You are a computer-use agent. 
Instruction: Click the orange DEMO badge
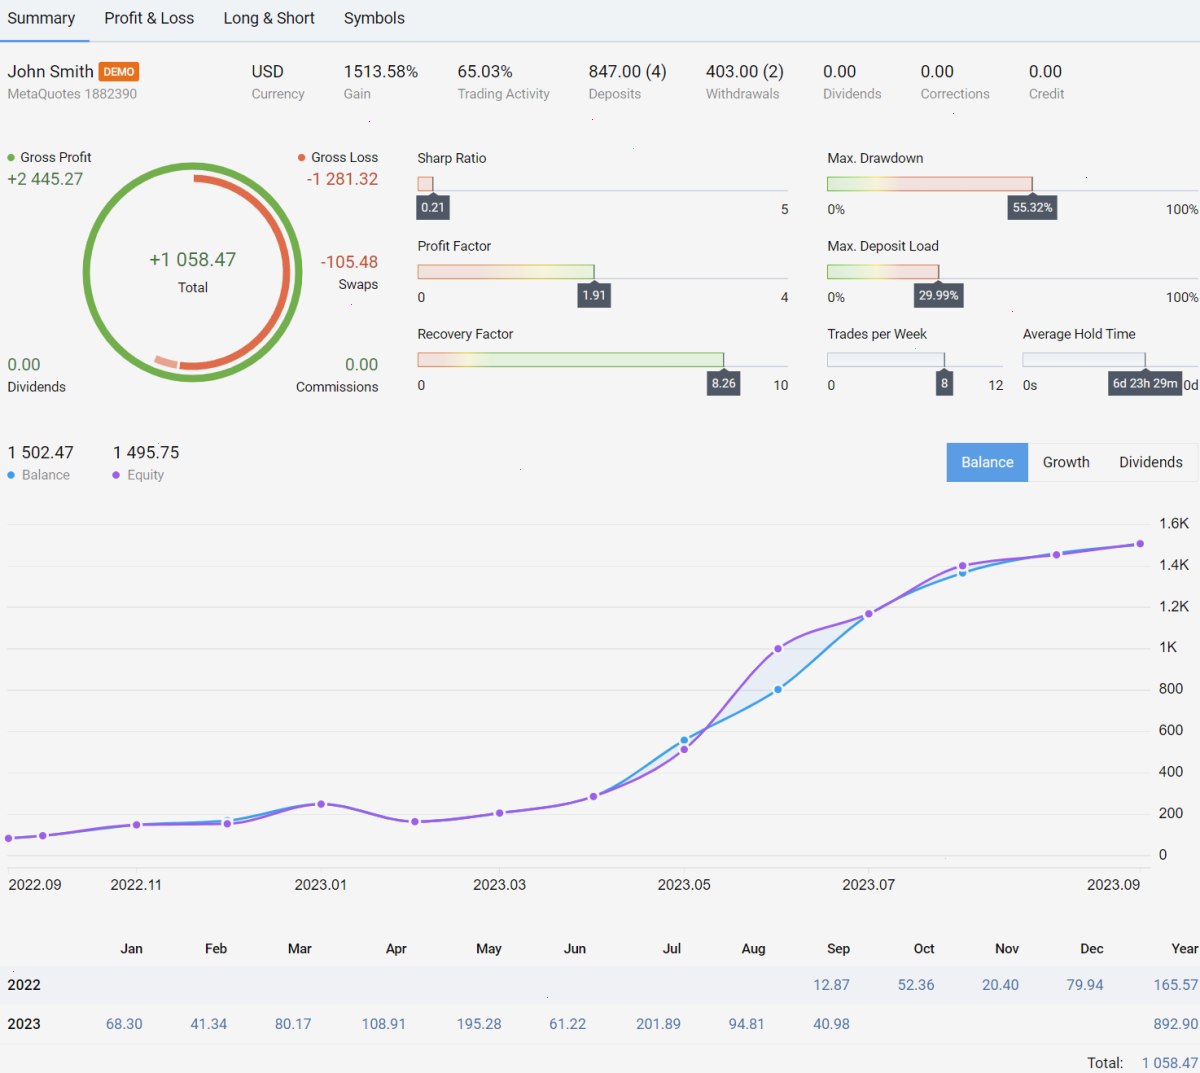[x=119, y=72]
